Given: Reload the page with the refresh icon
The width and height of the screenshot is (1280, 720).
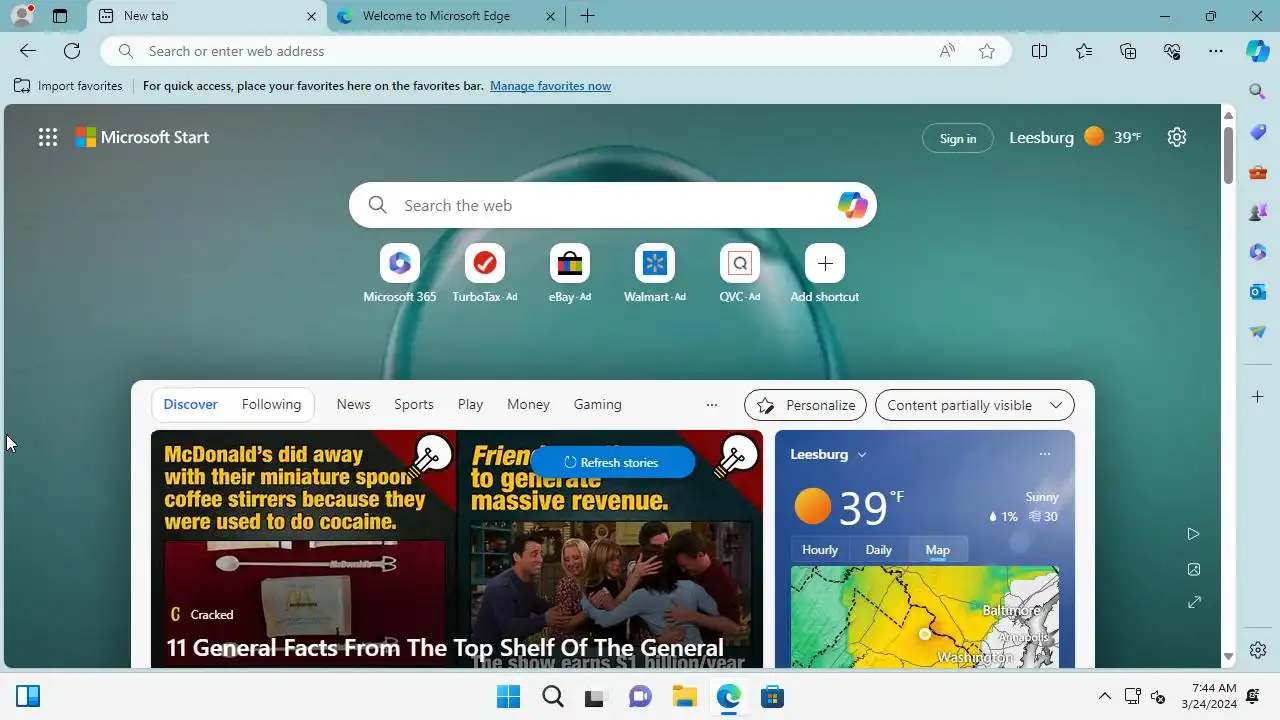Looking at the screenshot, I should point(72,51).
